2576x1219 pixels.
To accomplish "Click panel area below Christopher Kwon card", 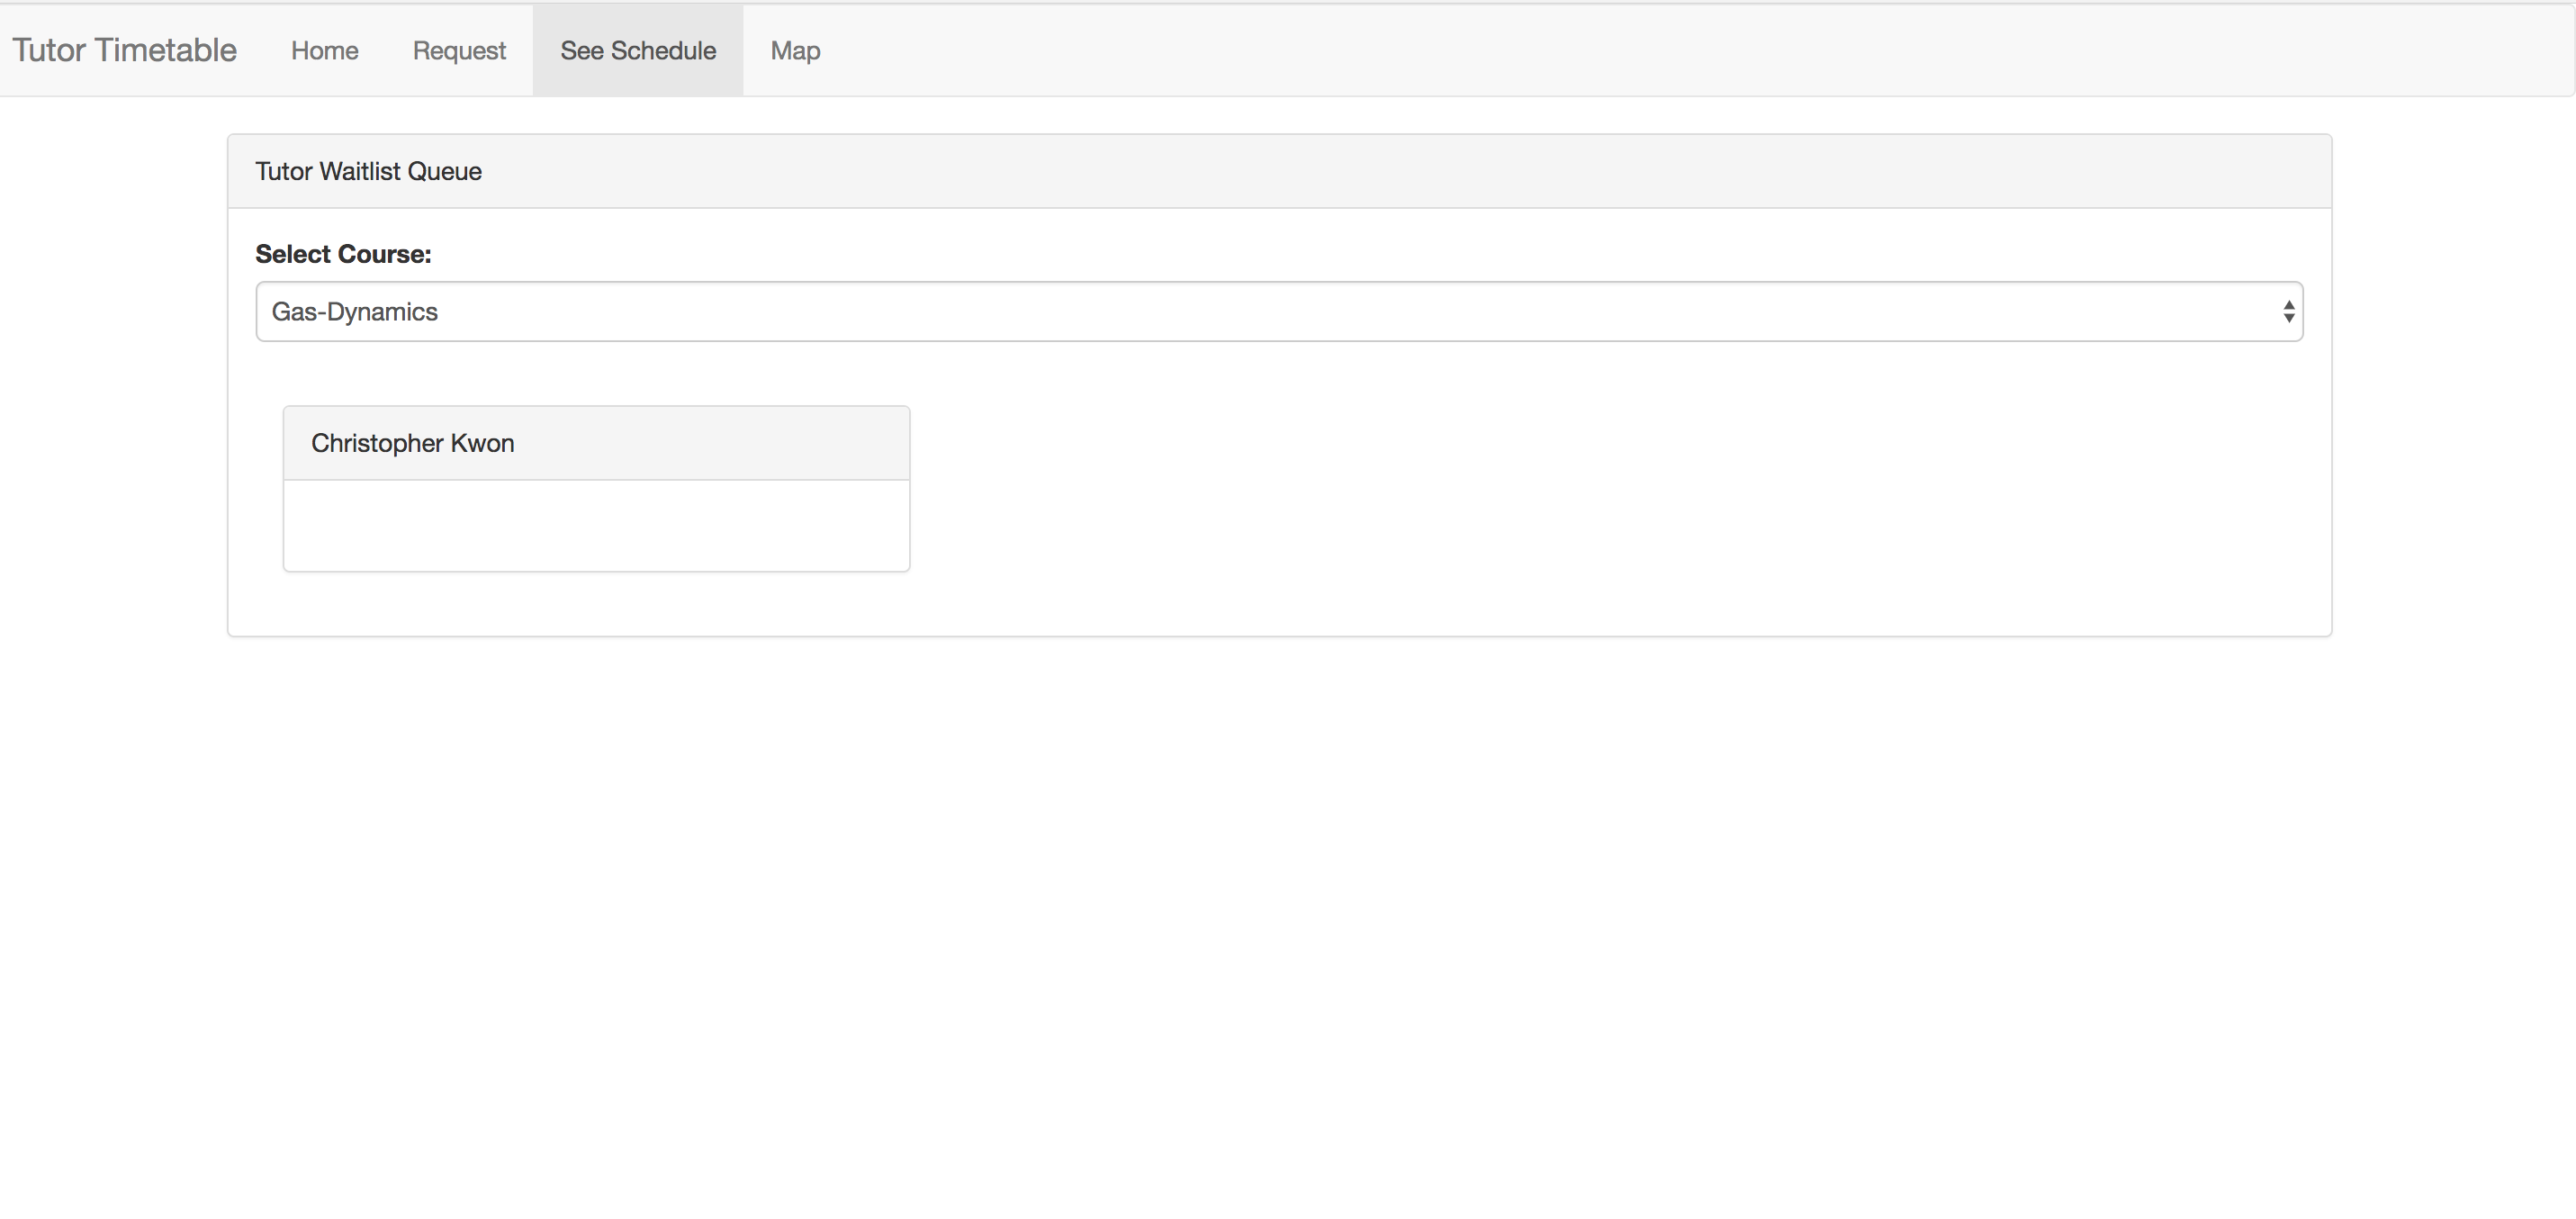I will [x=596, y=604].
